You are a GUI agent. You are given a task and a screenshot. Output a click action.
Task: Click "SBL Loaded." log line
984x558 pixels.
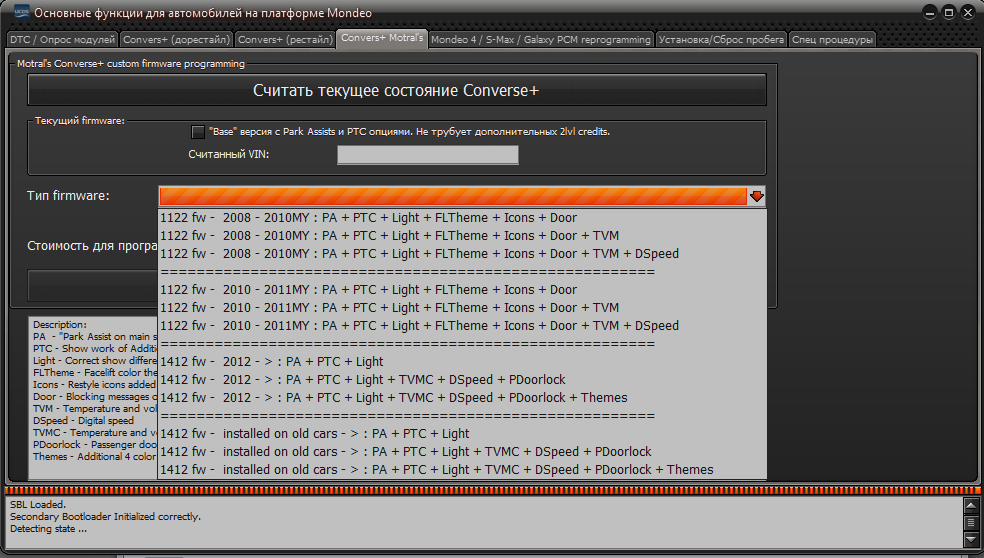[x=38, y=505]
